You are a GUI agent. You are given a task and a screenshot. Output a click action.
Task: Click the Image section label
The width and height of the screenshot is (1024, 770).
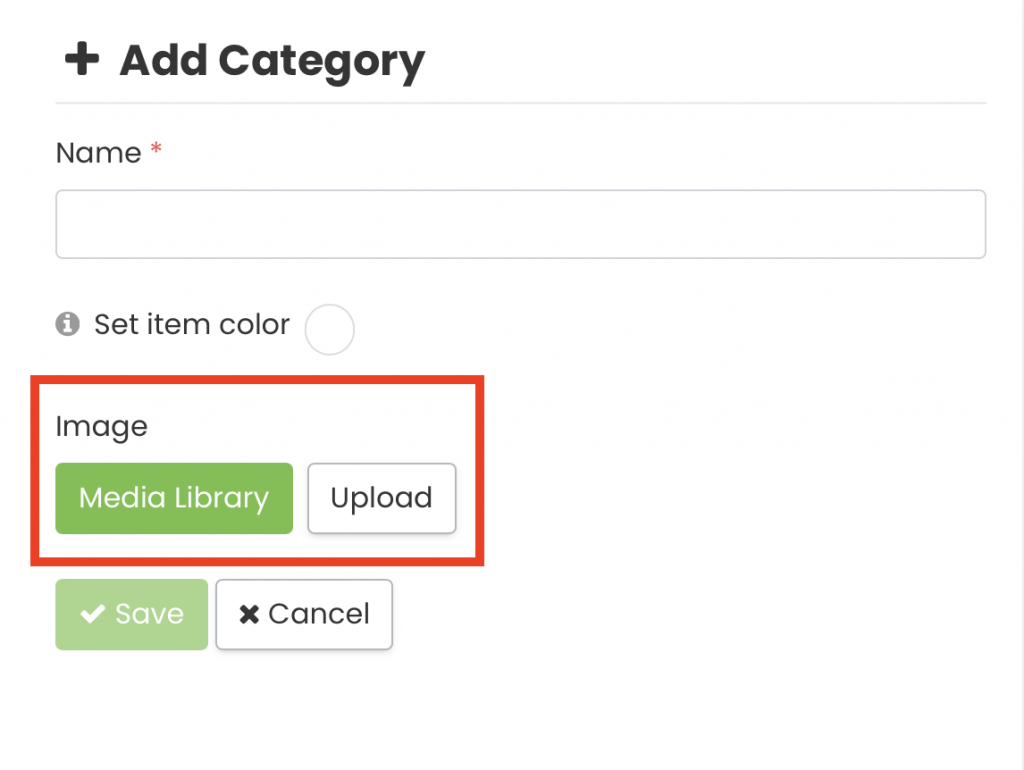(x=102, y=427)
